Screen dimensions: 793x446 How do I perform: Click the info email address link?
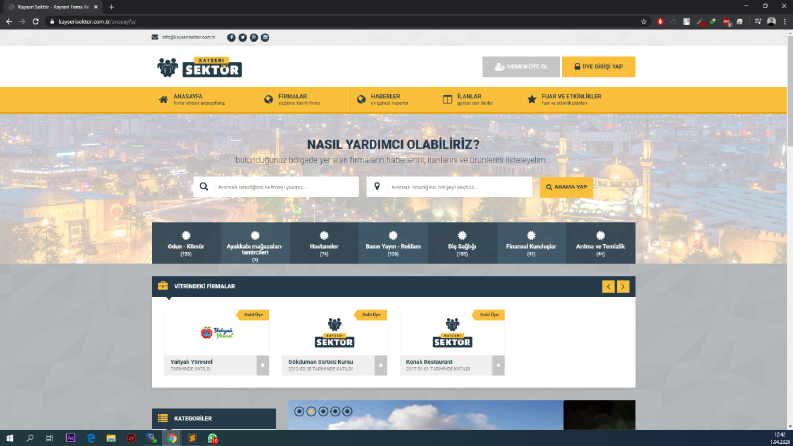[188, 37]
